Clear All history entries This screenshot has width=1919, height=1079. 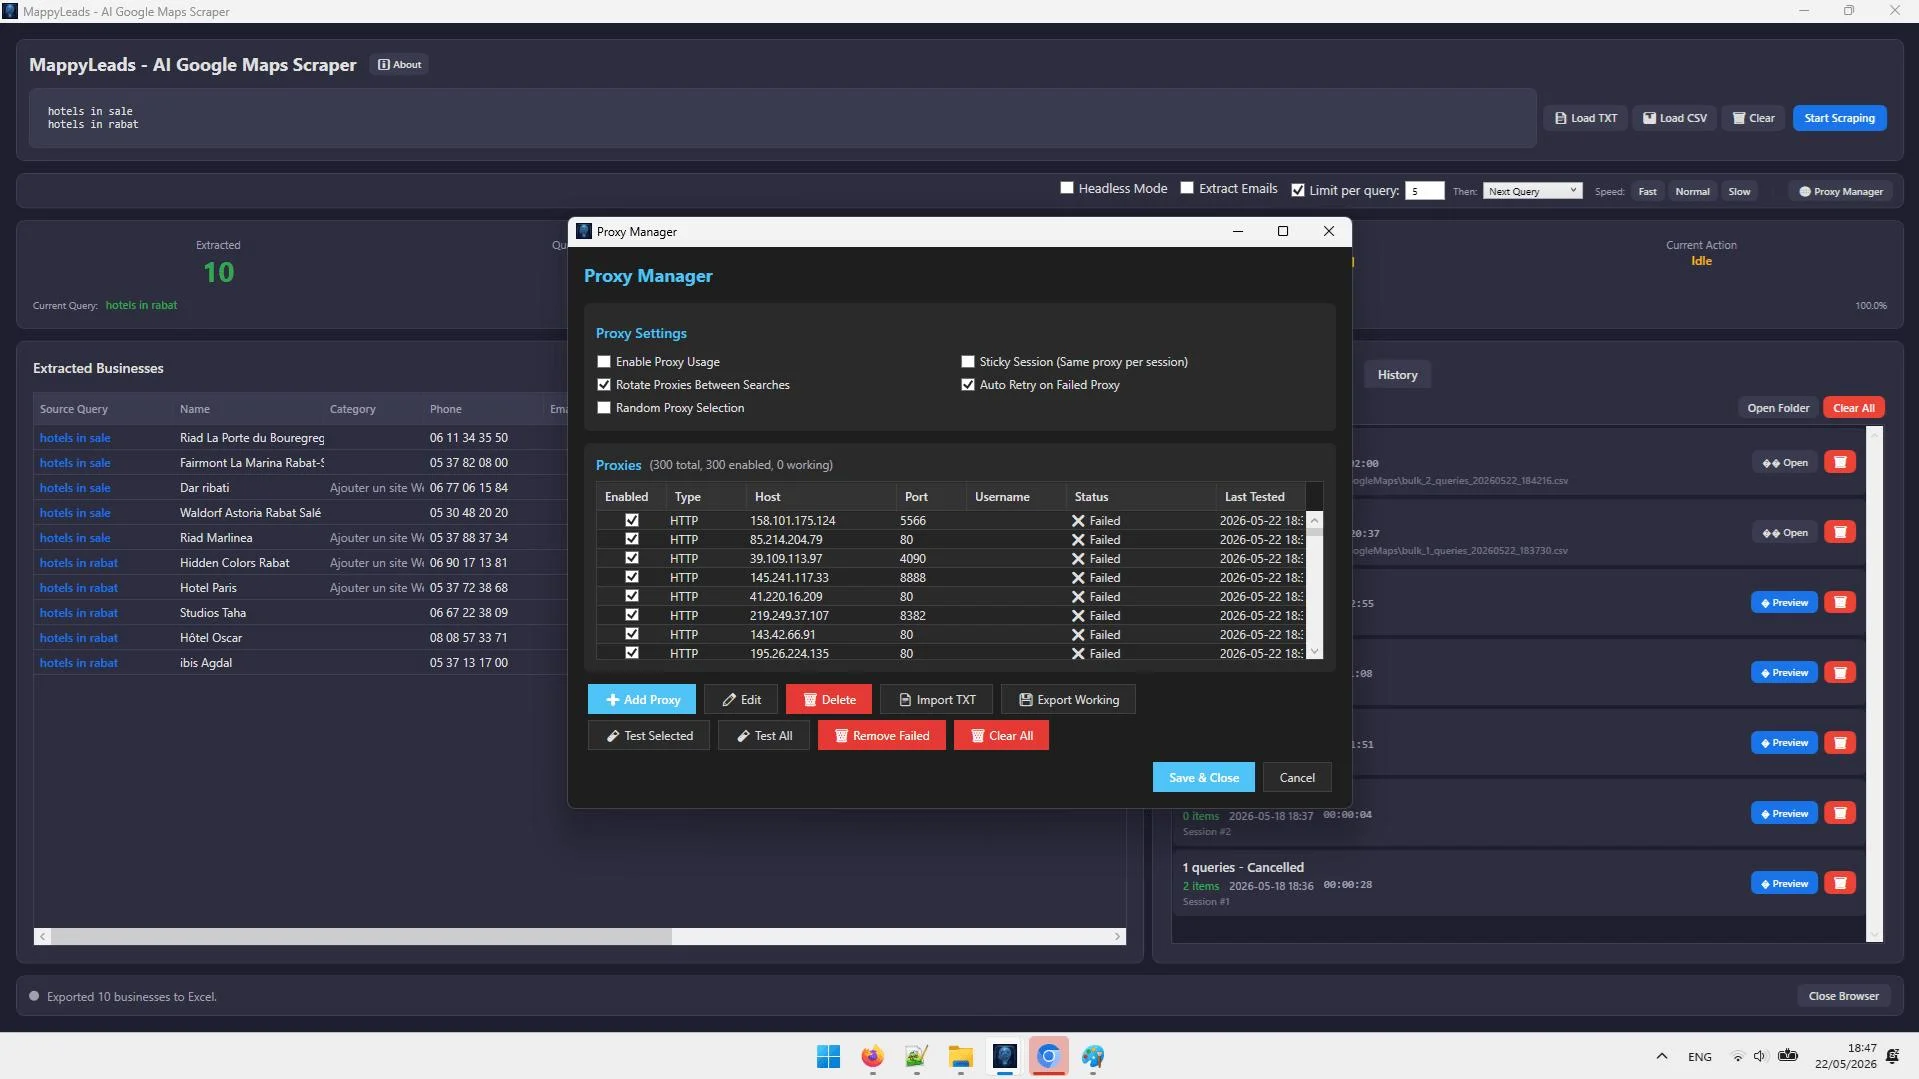click(1853, 408)
